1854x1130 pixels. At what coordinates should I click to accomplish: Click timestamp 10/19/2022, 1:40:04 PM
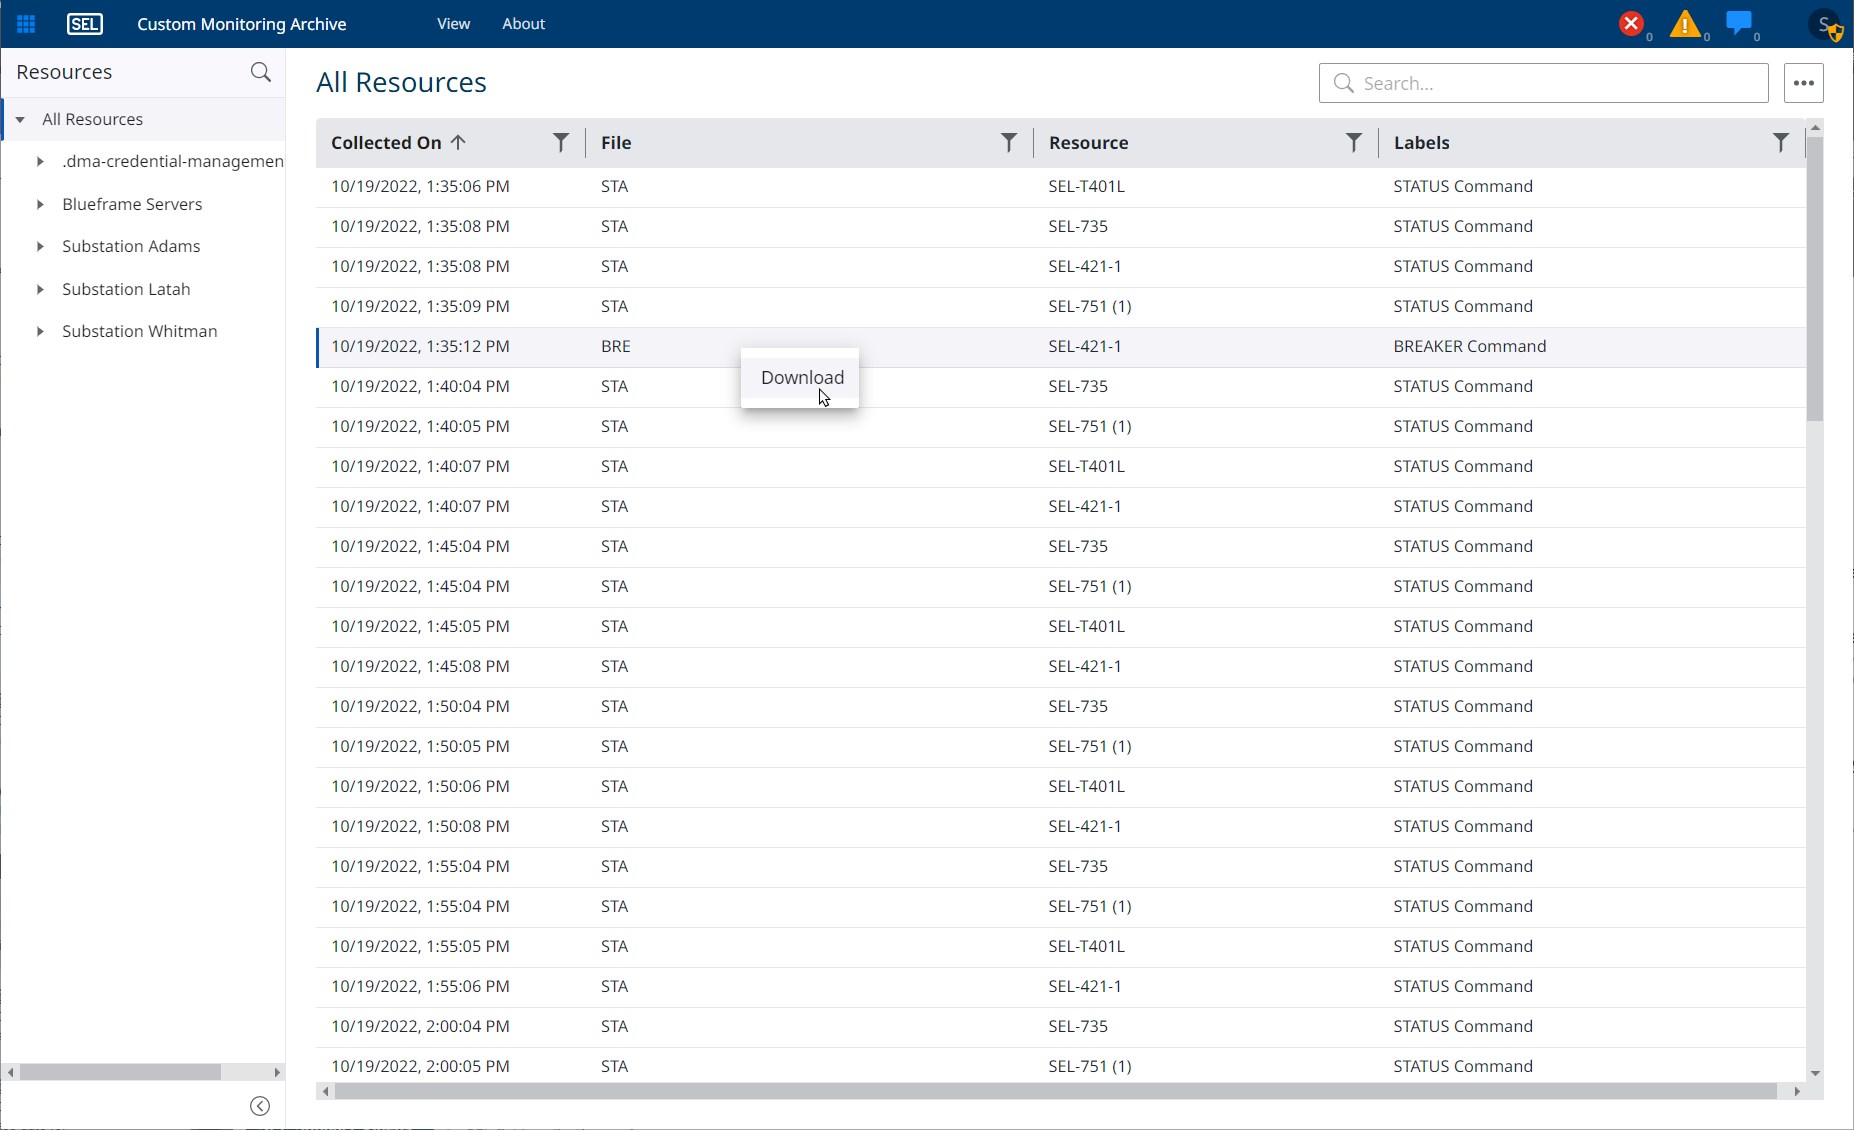point(420,386)
